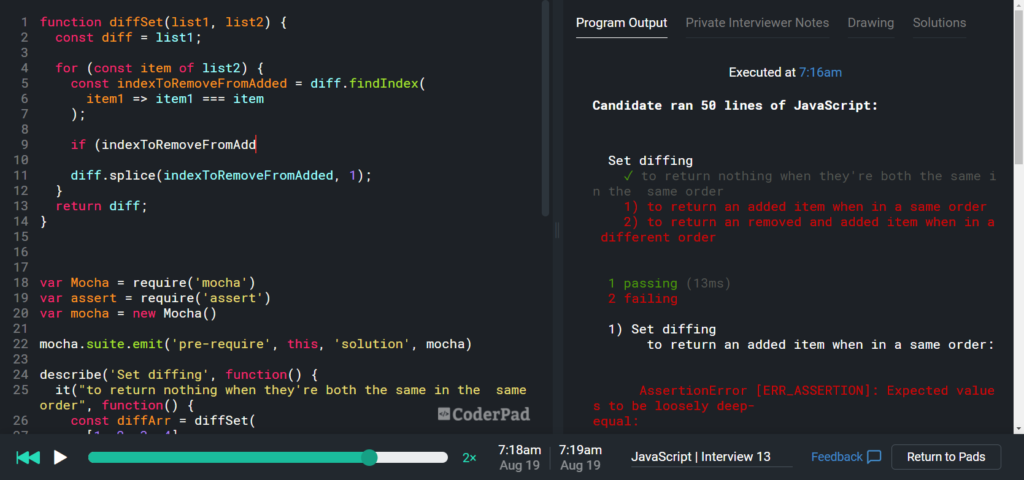The image size is (1024, 480).
Task: Open the Private Interviewer Notes tab
Action: (x=757, y=23)
